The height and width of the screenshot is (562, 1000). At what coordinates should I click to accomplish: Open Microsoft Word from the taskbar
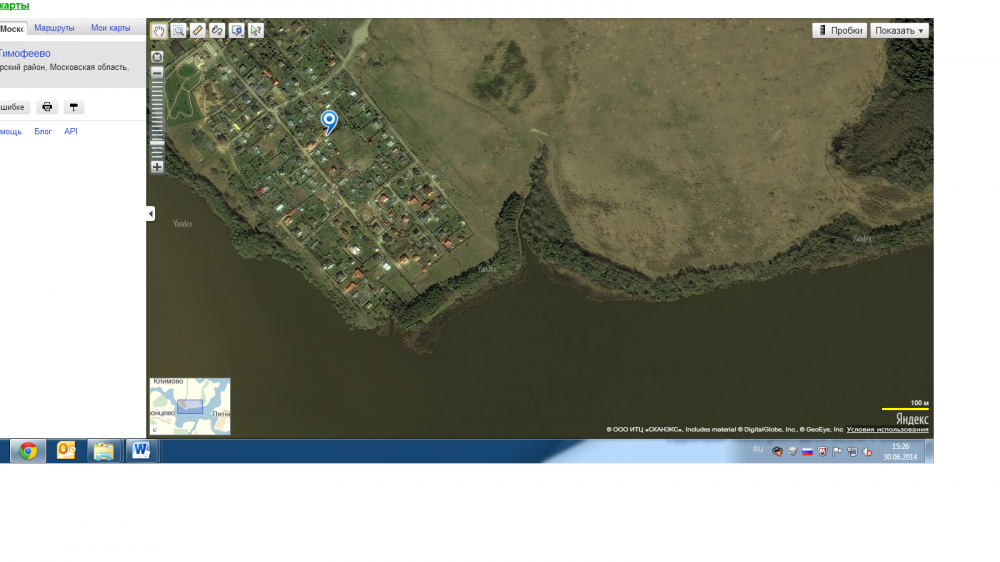140,451
